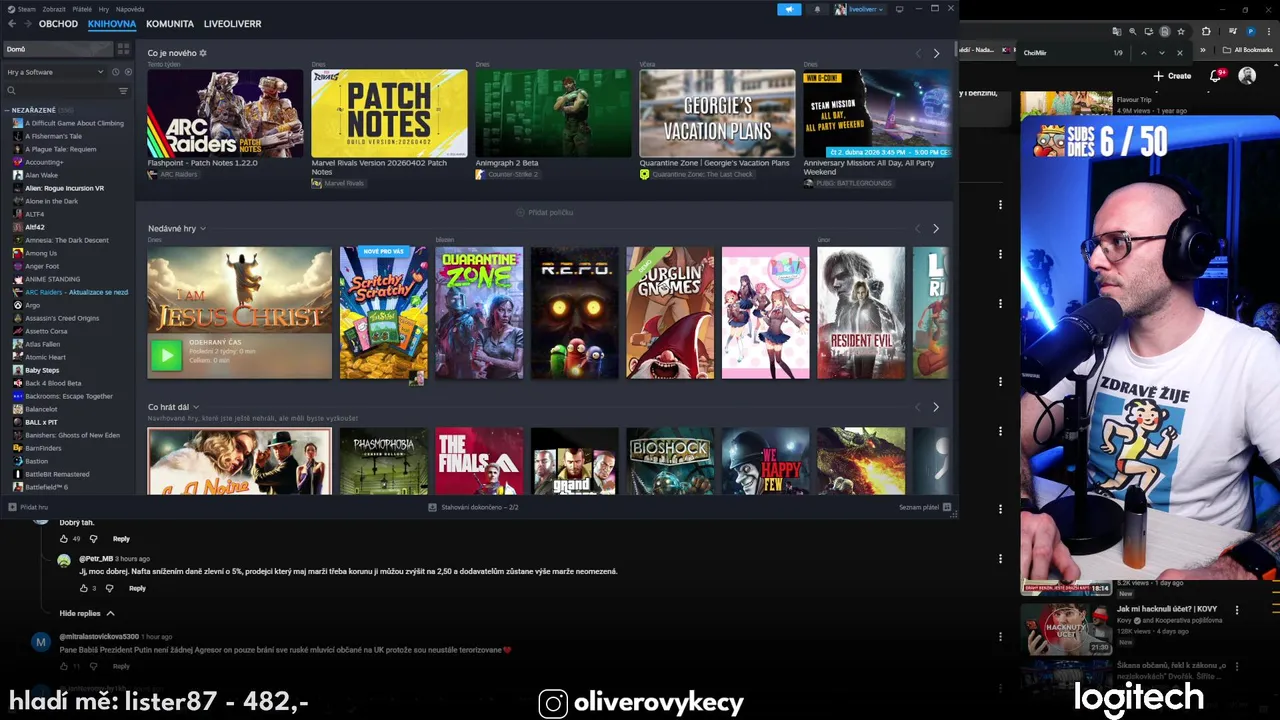This screenshot has width=1280, height=720.
Task: Open Chrome extensions puzzle icon
Action: 1206,31
